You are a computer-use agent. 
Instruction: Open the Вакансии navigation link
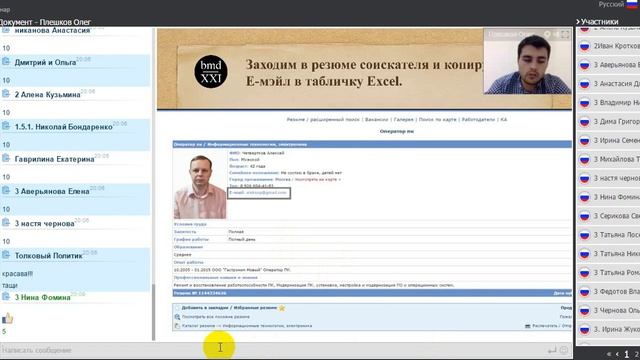pyautogui.click(x=376, y=120)
